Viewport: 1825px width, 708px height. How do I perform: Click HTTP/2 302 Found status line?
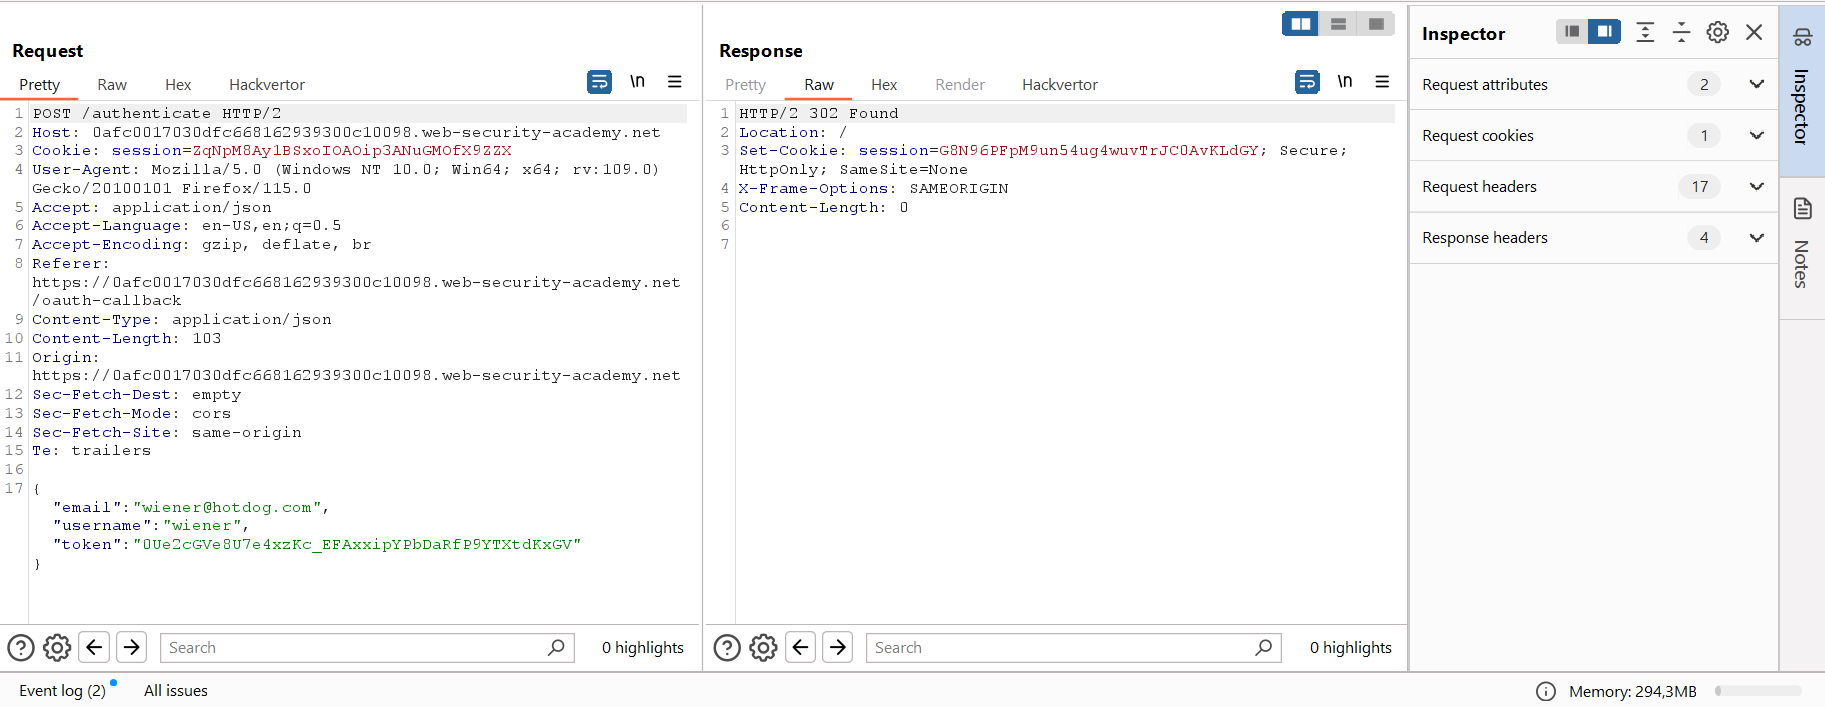[x=819, y=114]
